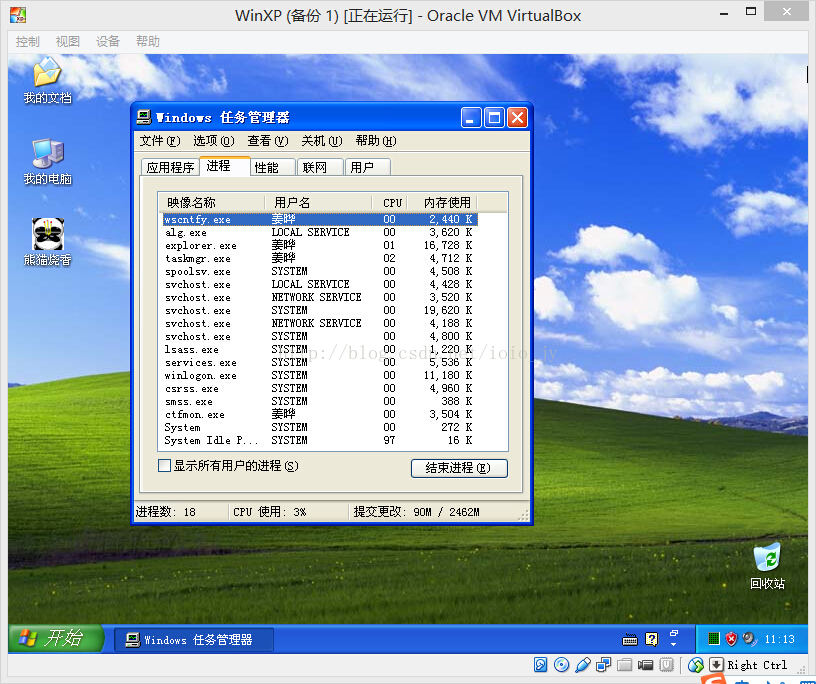Screen dimensions: 816x684
Task: Select services.exe process row
Action: pyautogui.click(x=318, y=362)
